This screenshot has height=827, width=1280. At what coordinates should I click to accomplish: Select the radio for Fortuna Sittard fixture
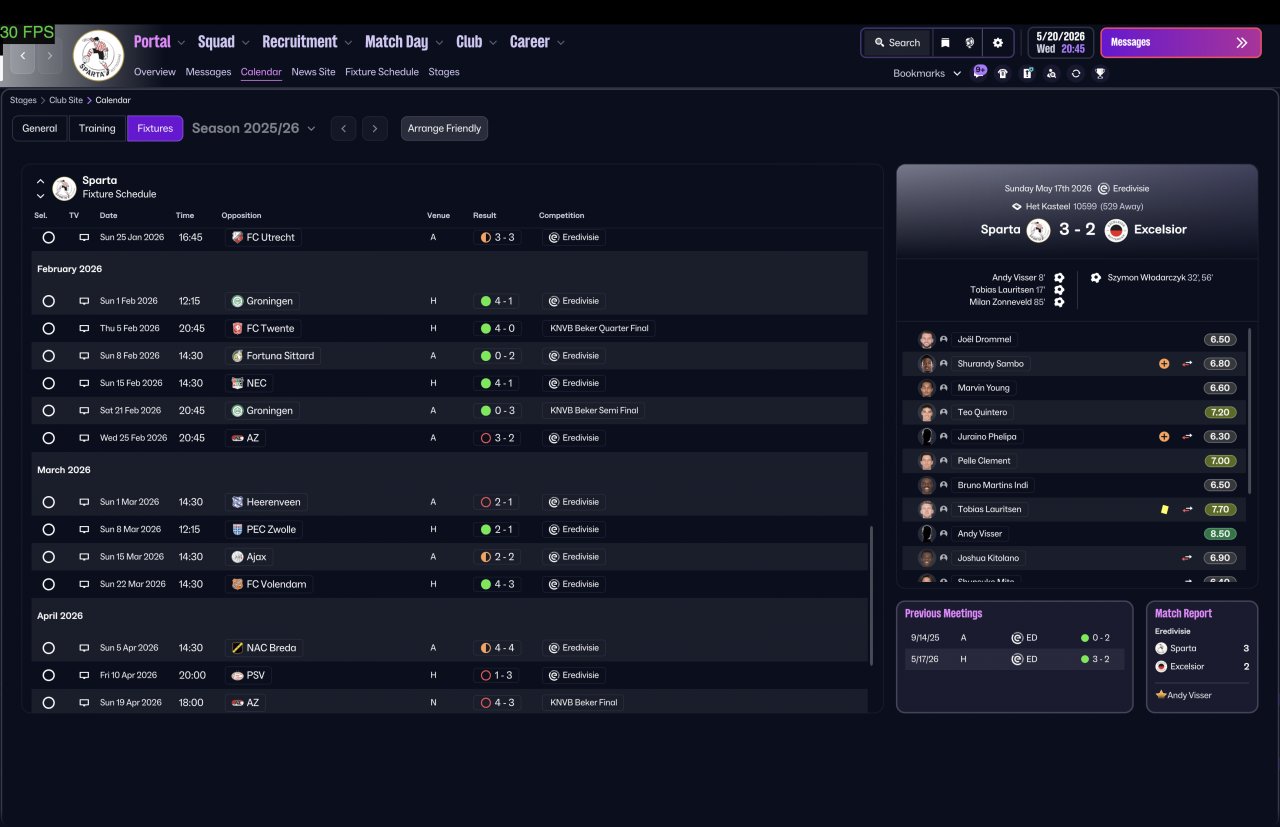pyautogui.click(x=48, y=356)
